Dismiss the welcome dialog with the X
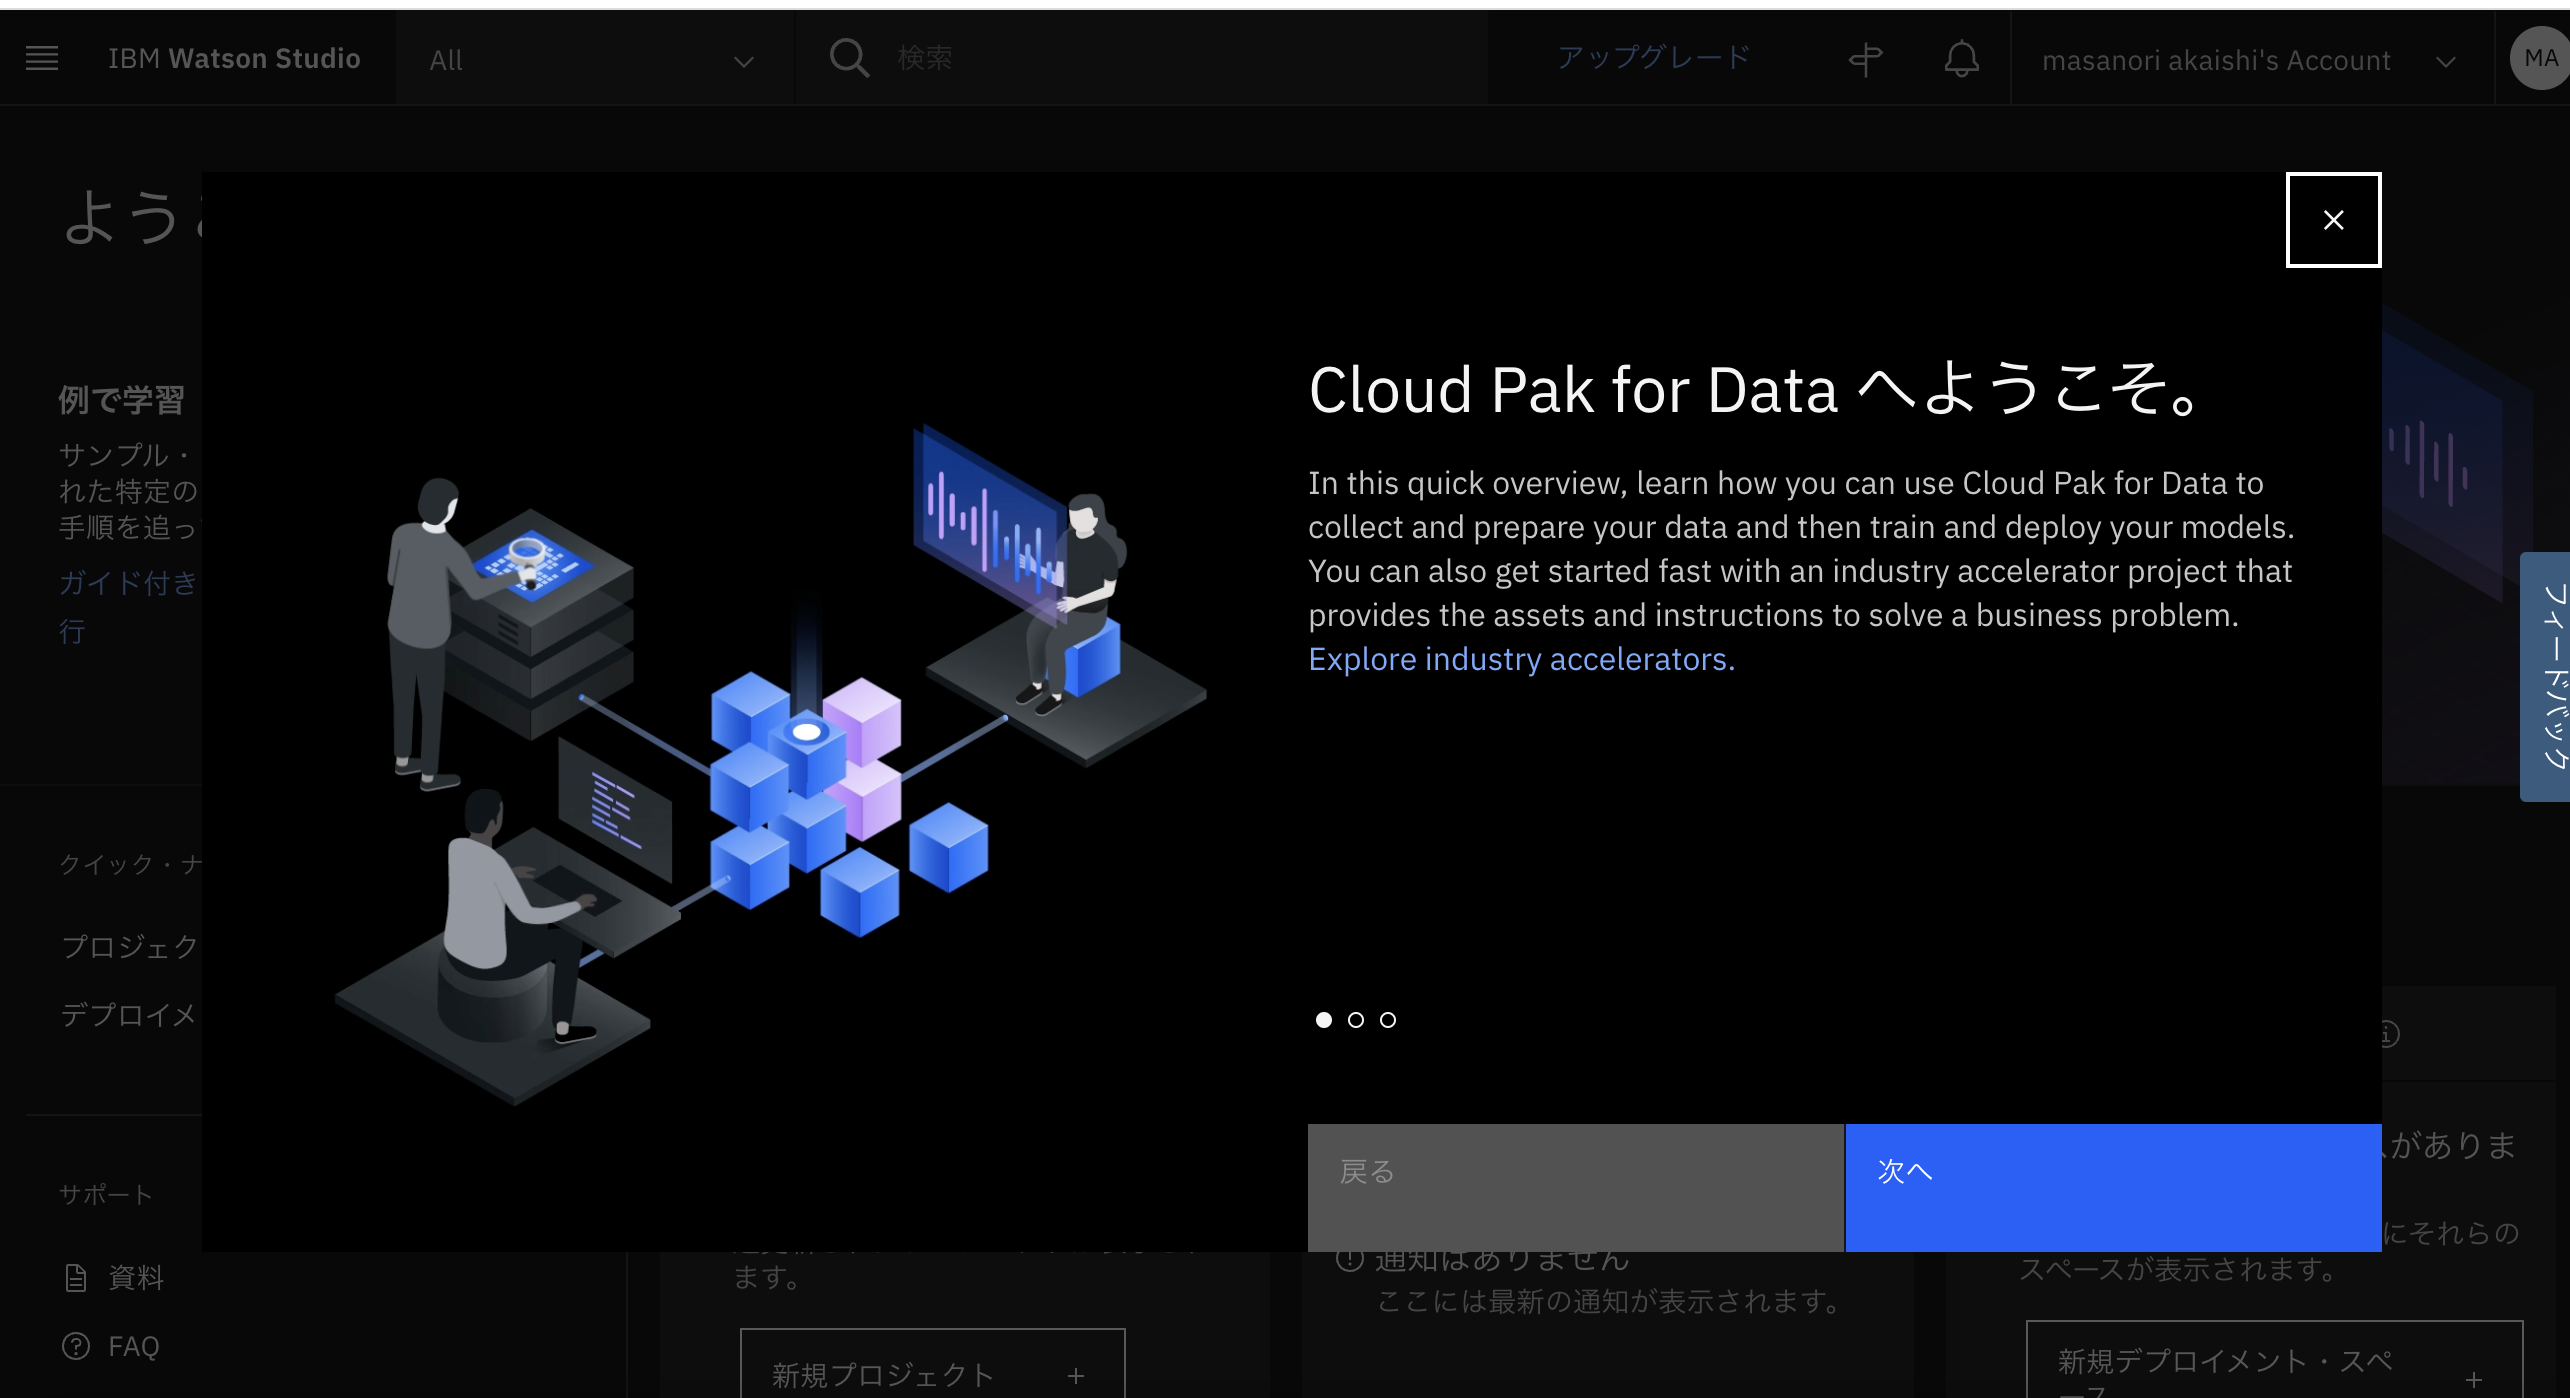2570x1398 pixels. point(2334,220)
